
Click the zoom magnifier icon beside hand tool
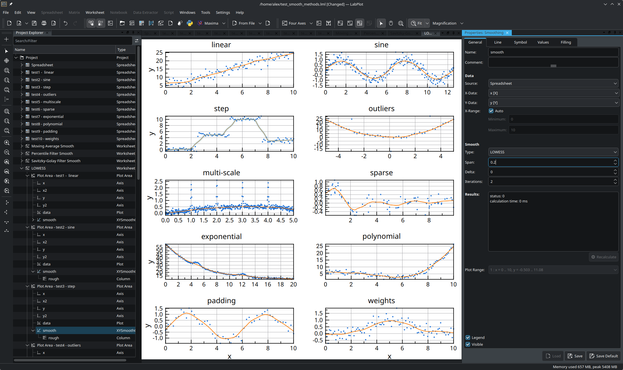401,23
